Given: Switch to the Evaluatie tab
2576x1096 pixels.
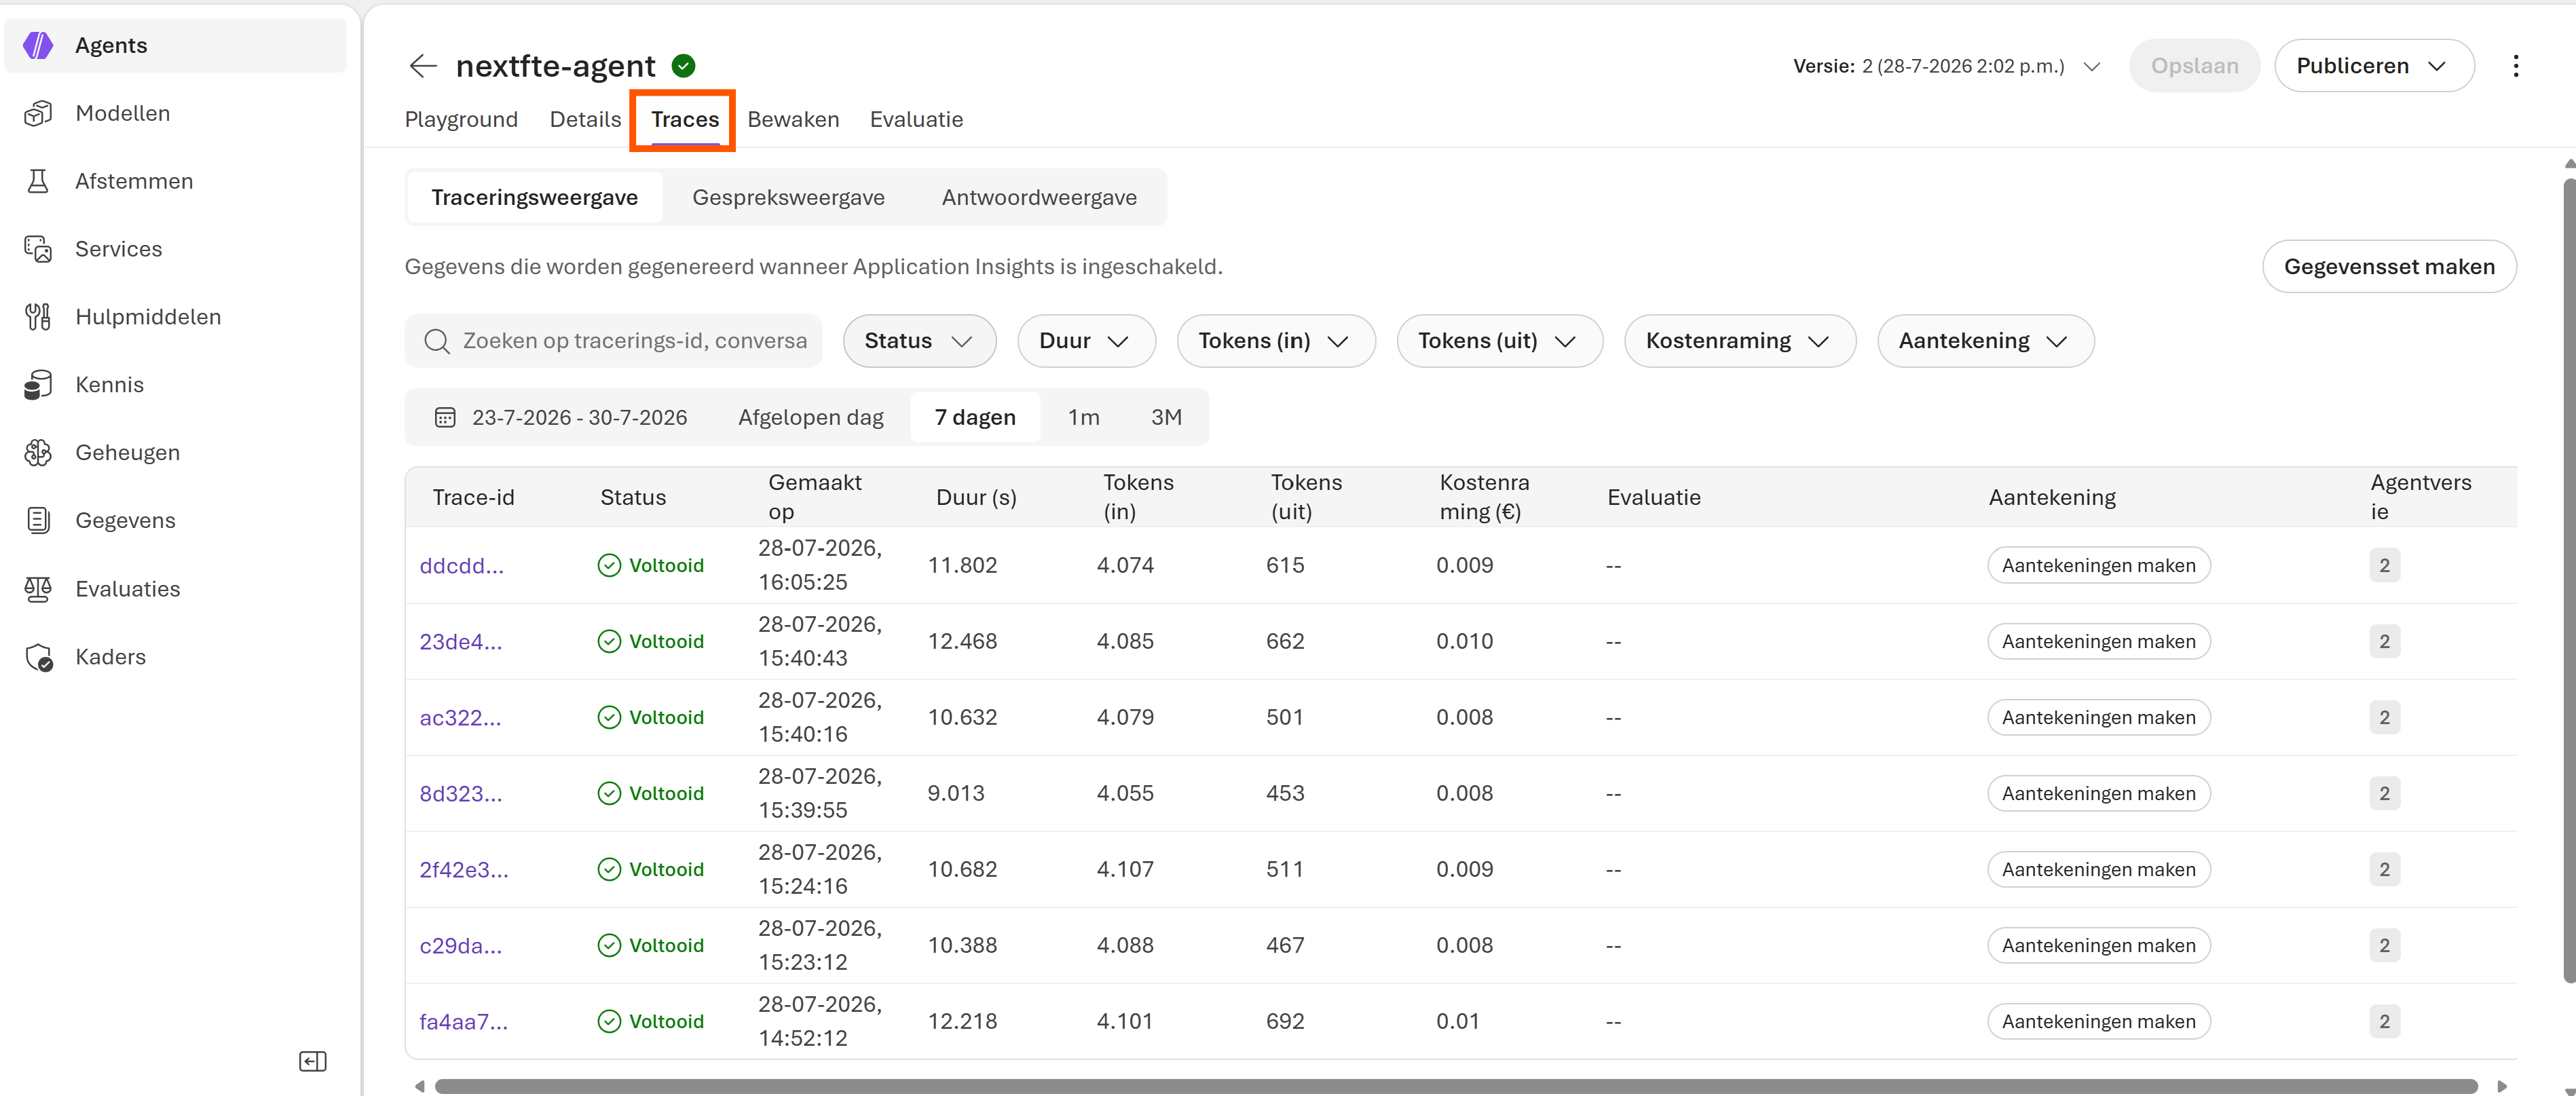Looking at the screenshot, I should 916,119.
